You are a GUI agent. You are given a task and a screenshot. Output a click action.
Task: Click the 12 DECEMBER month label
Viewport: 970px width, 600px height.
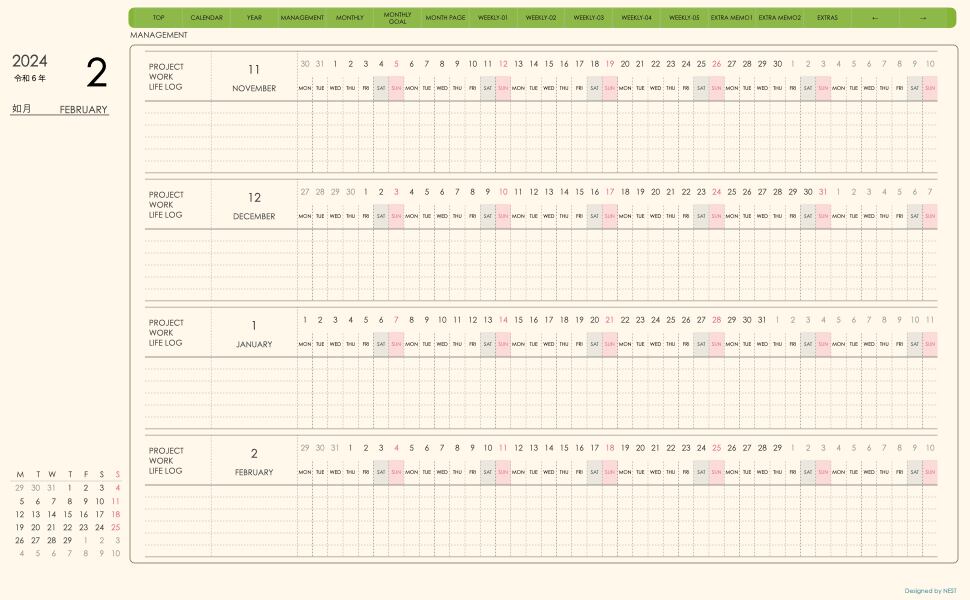[x=254, y=206]
